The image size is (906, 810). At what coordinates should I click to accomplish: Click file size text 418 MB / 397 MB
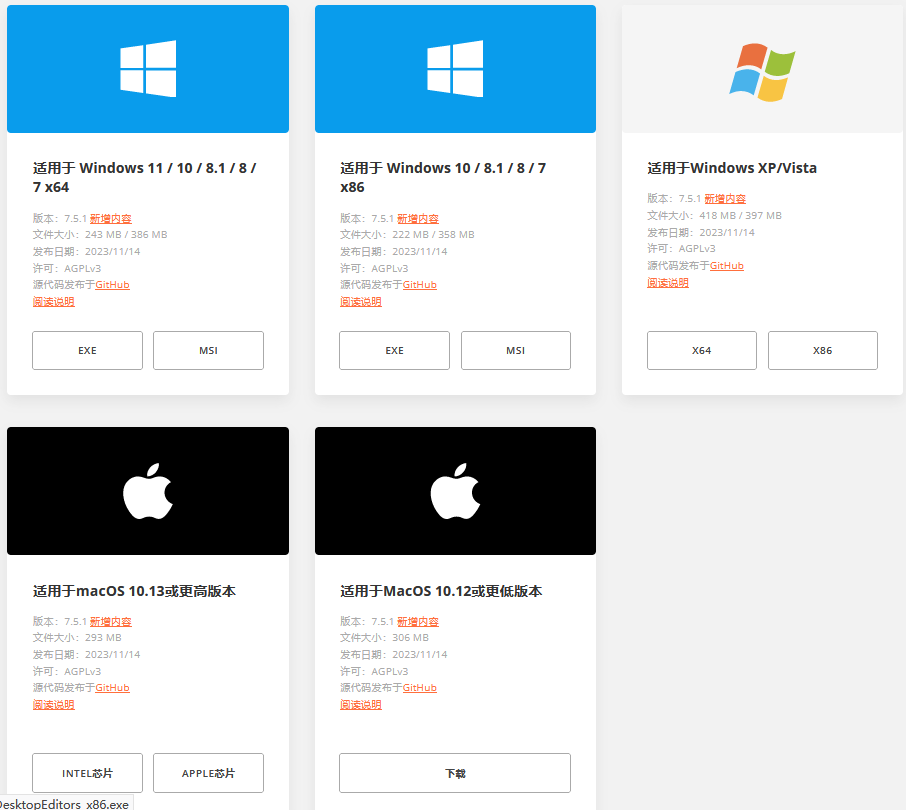point(741,215)
